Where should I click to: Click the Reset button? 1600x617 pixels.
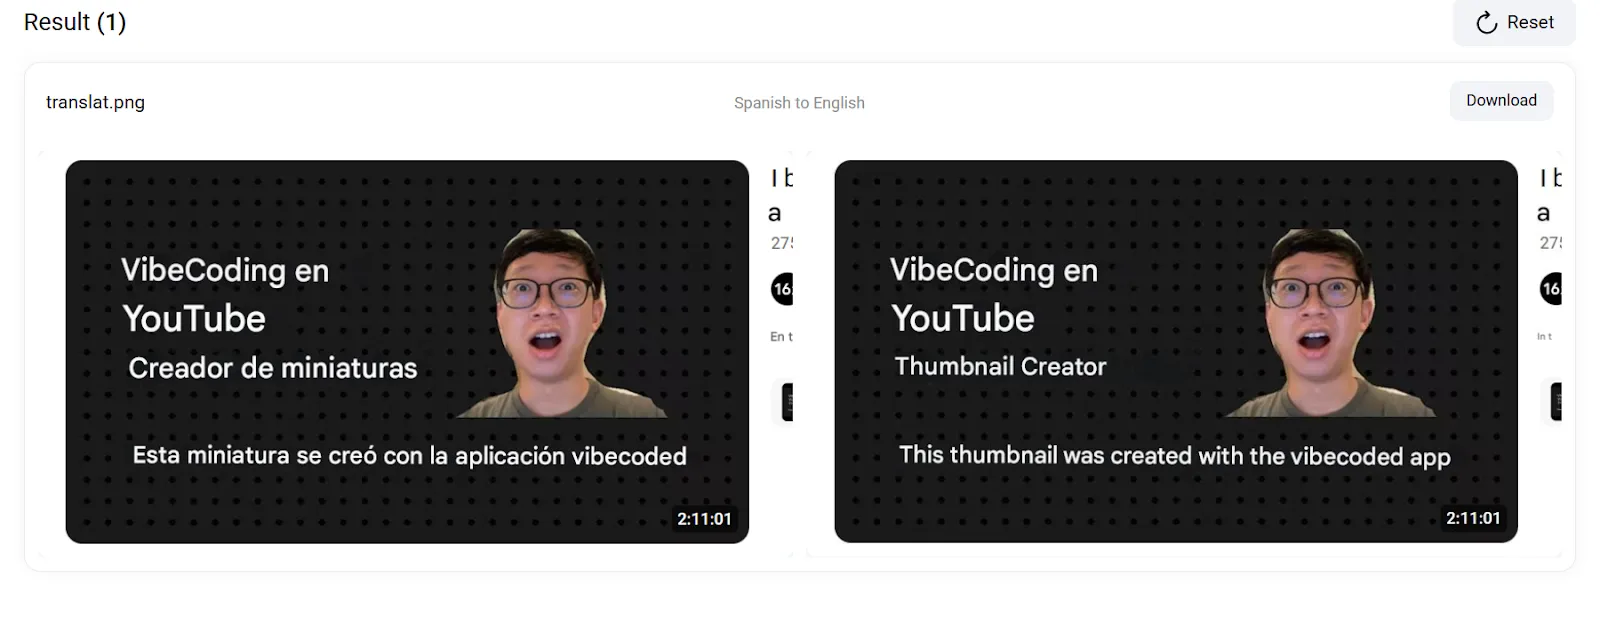[x=1514, y=22]
